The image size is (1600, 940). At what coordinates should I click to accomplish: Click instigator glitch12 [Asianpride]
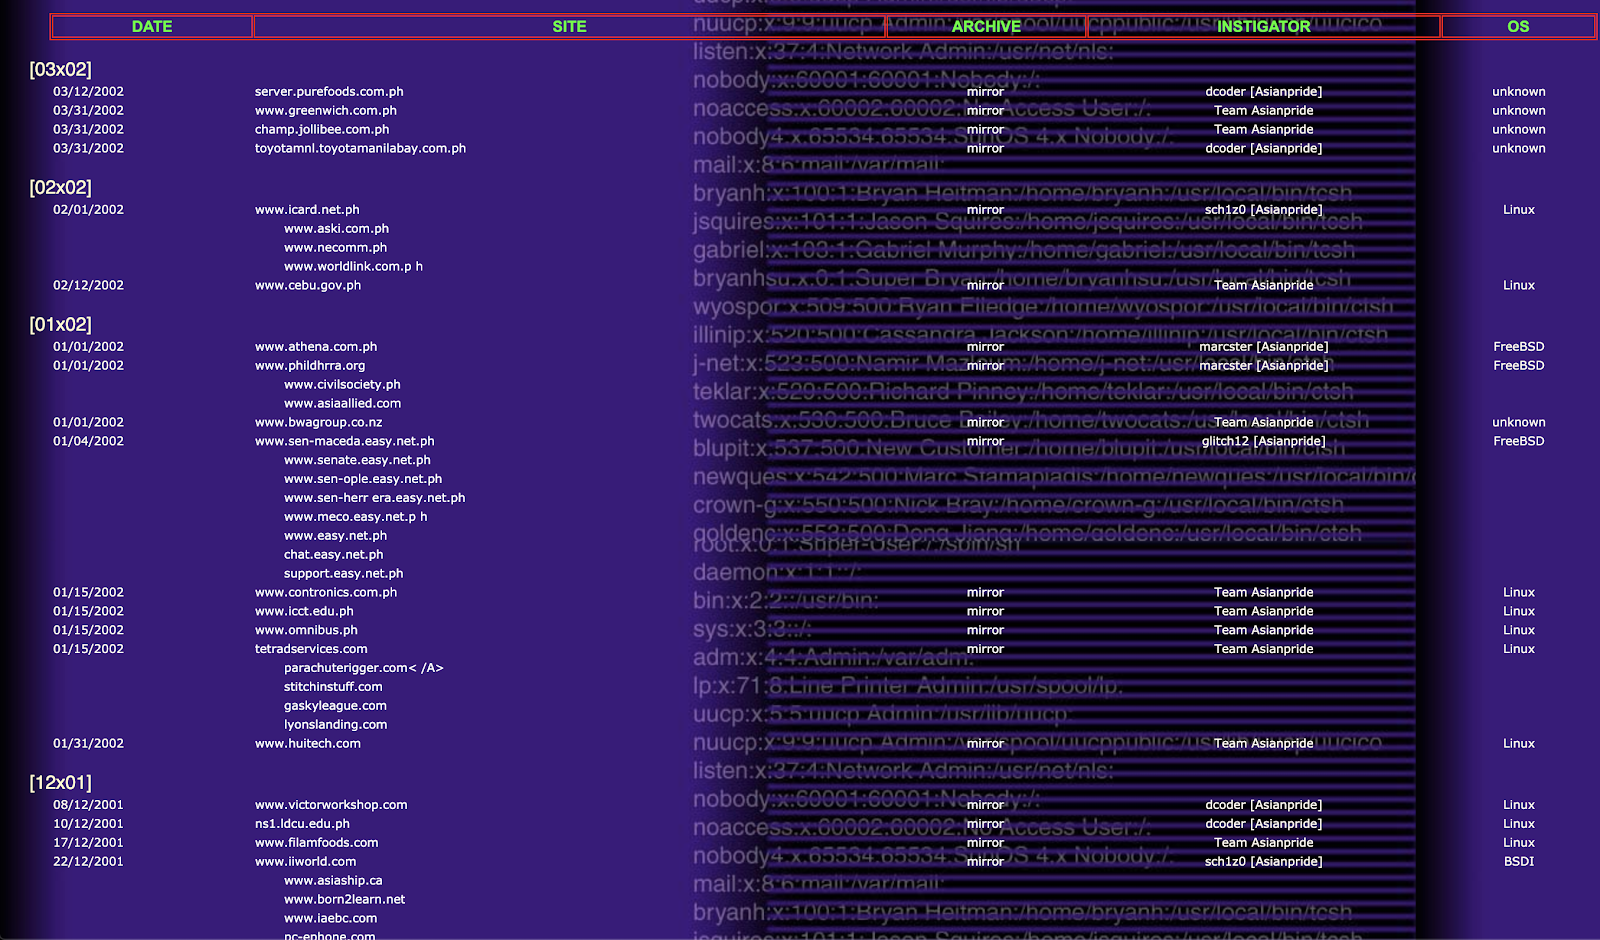pos(1264,442)
